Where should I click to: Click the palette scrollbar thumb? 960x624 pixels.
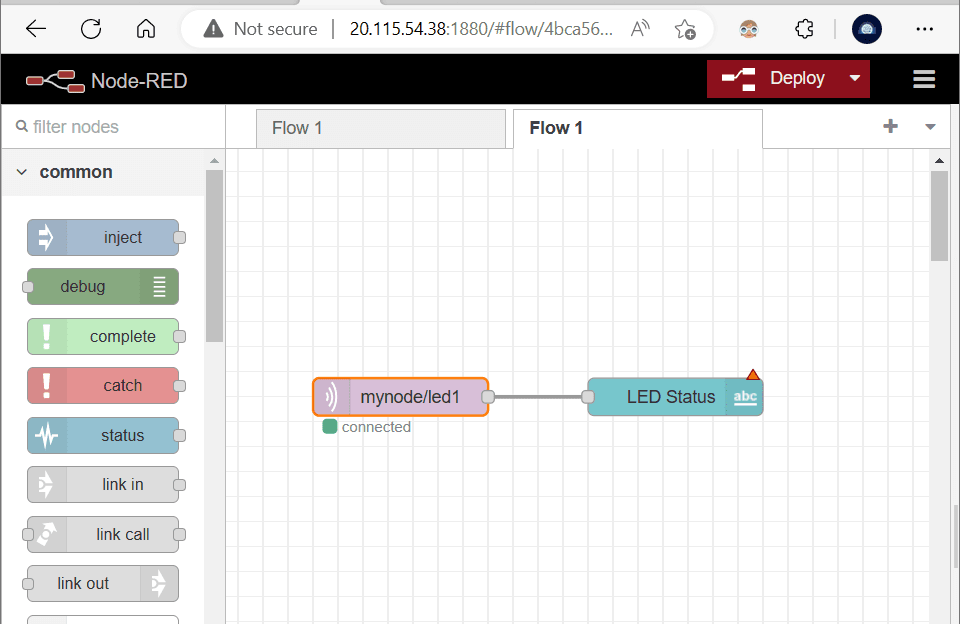click(214, 256)
